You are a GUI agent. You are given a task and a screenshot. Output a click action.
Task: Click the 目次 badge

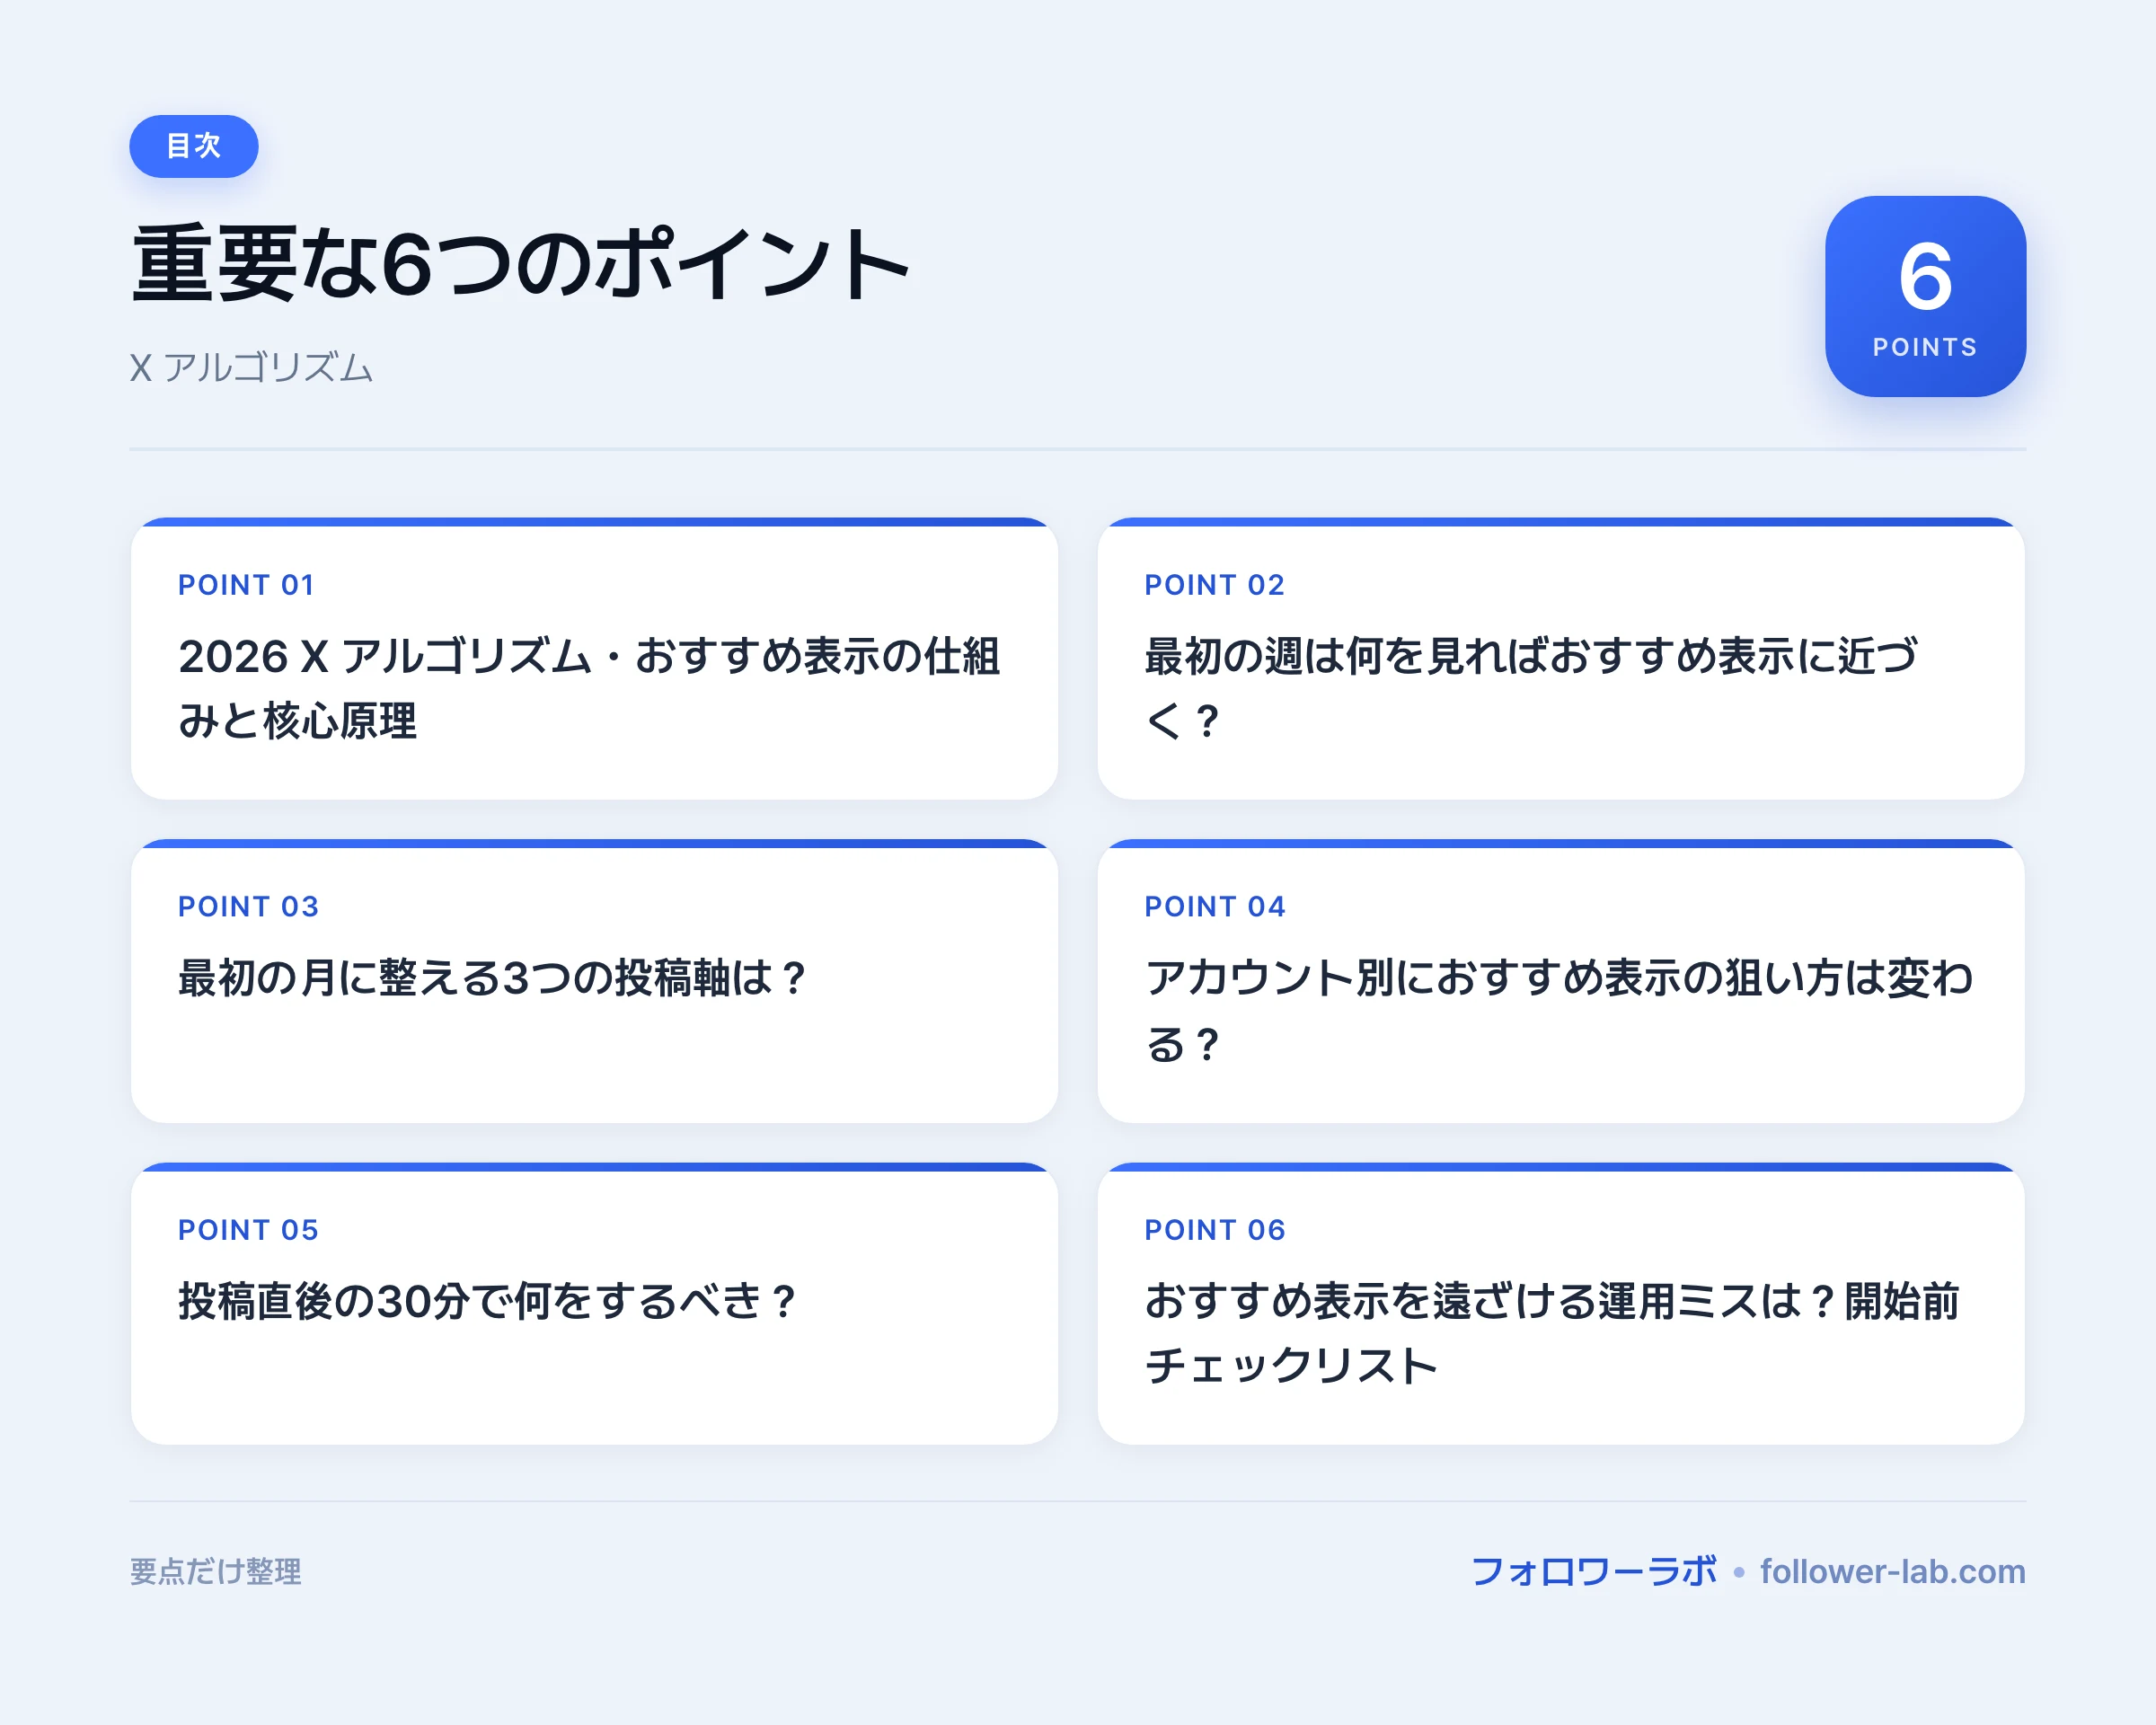pyautogui.click(x=194, y=146)
